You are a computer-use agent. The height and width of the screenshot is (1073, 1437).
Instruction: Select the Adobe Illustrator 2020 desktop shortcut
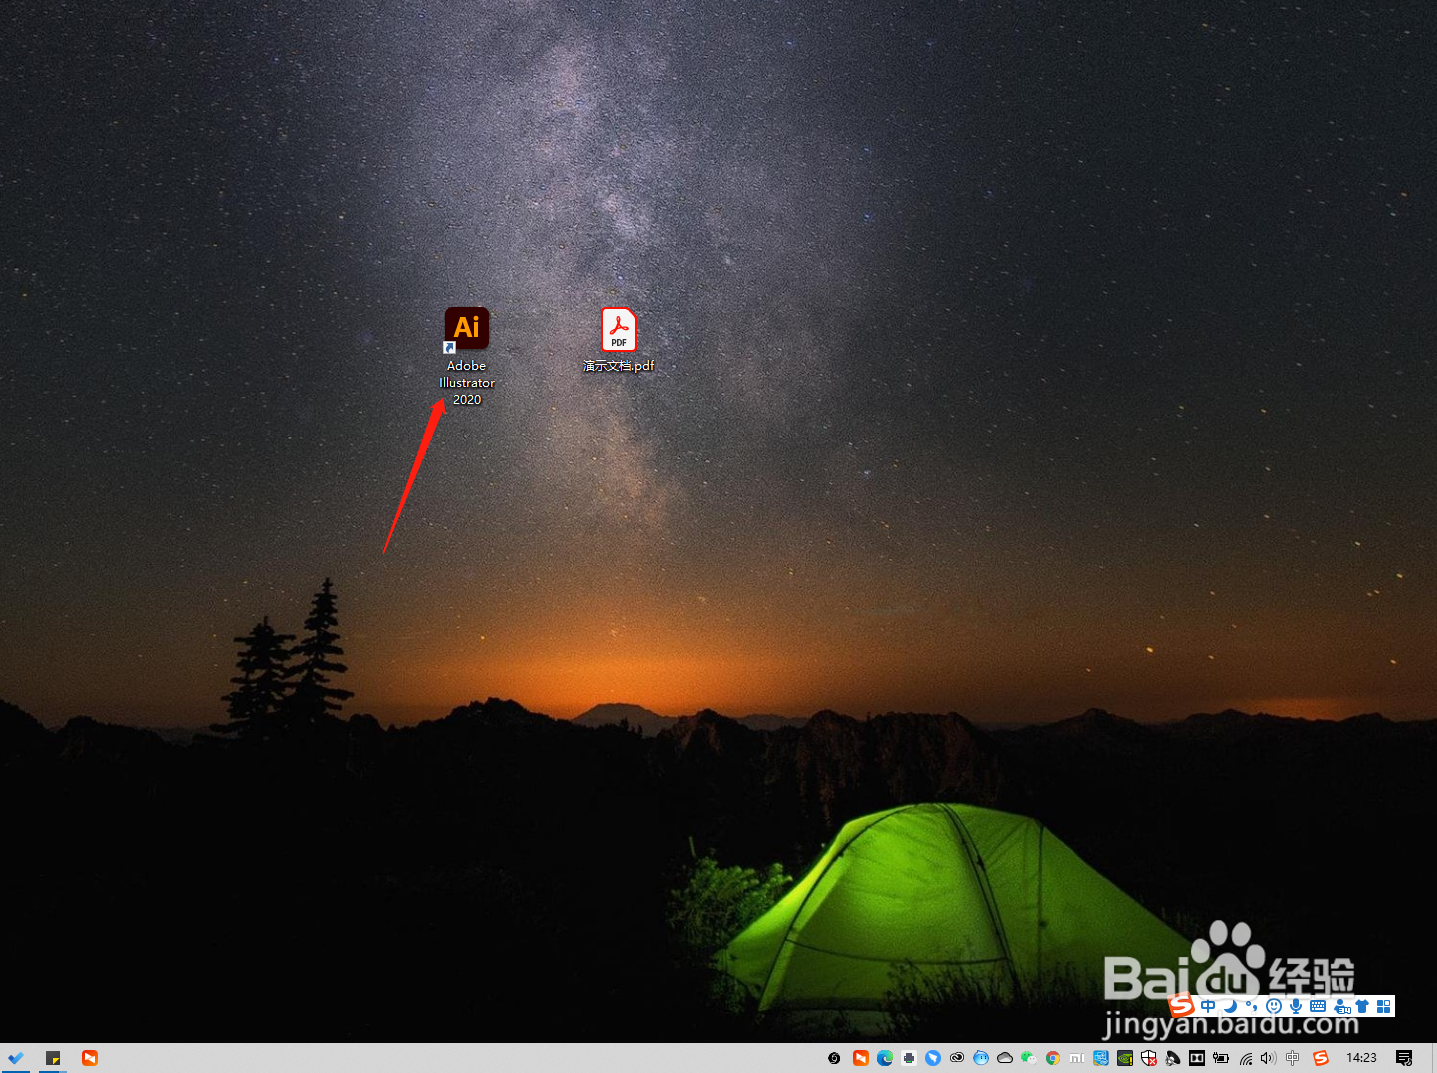[x=467, y=356]
